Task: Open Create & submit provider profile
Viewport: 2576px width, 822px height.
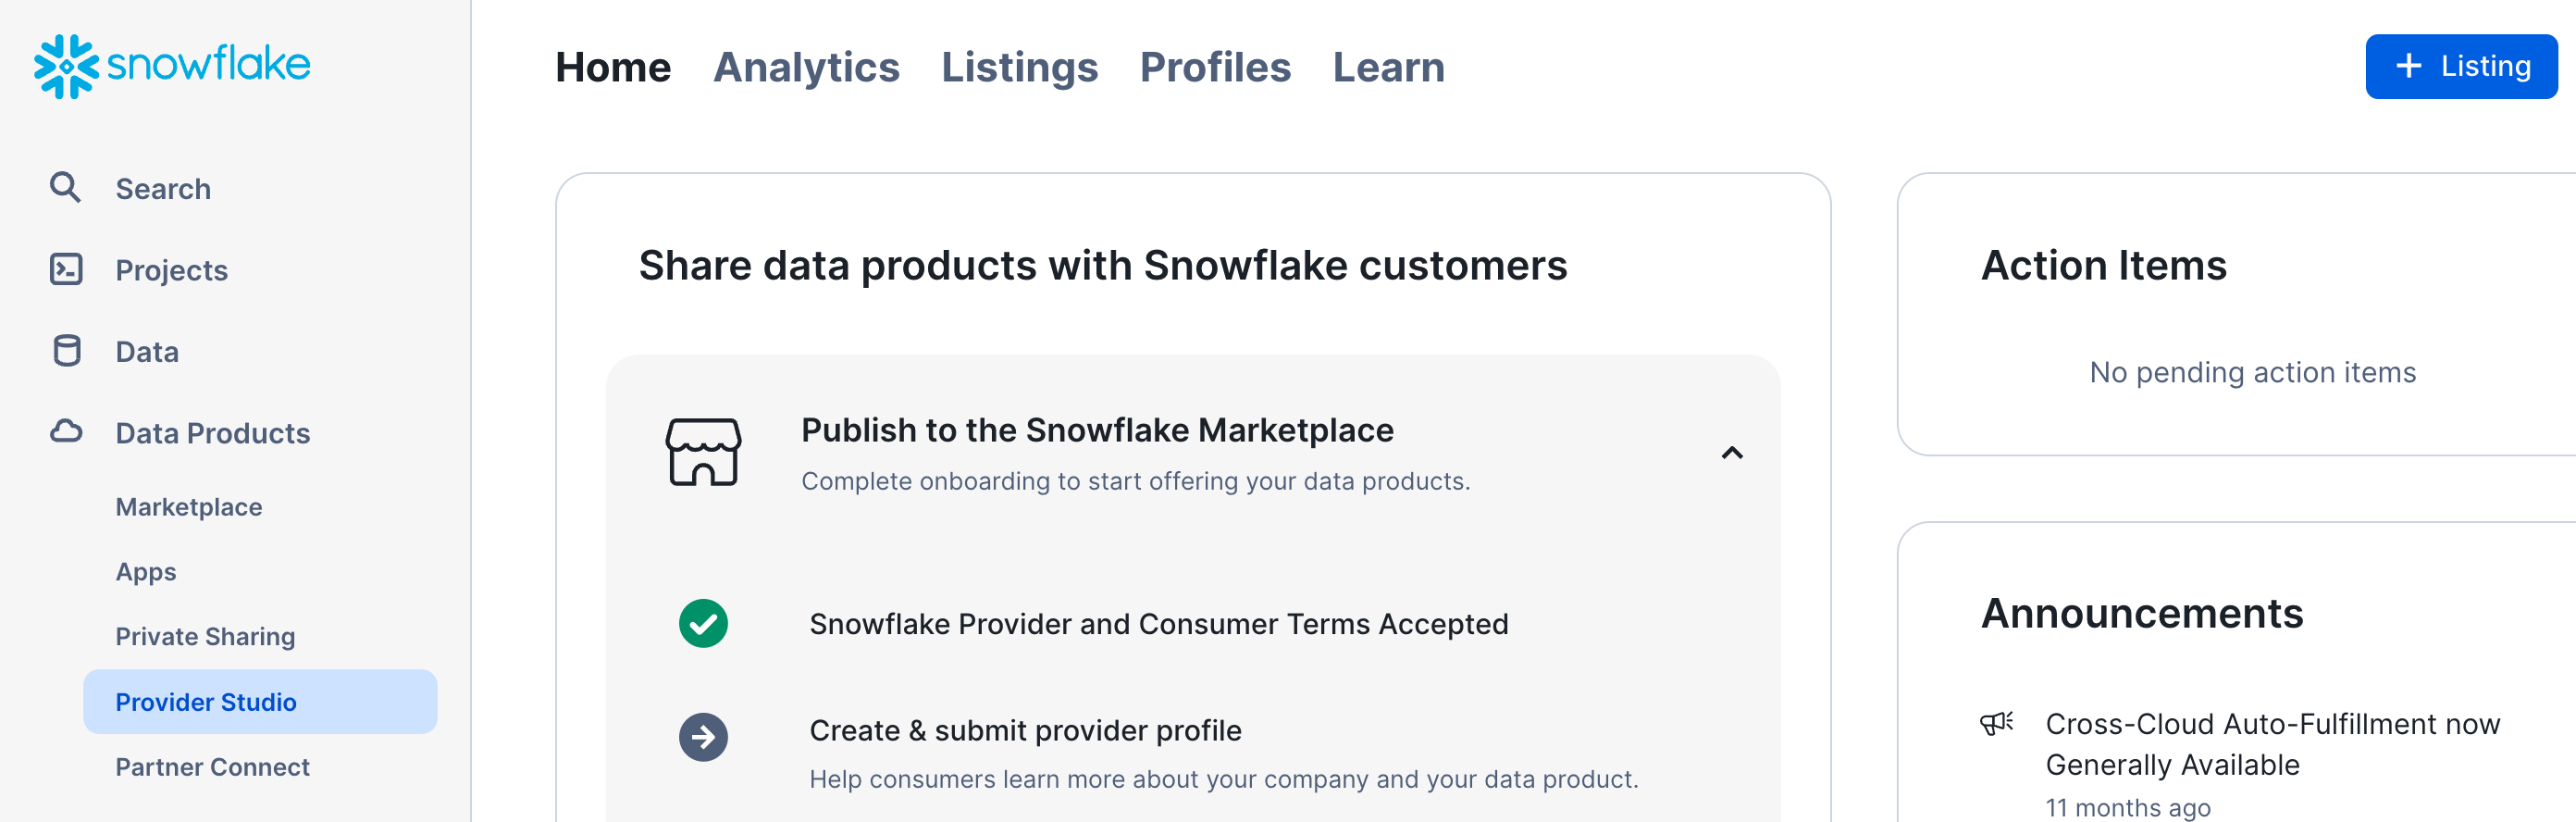Action: coord(1025,731)
